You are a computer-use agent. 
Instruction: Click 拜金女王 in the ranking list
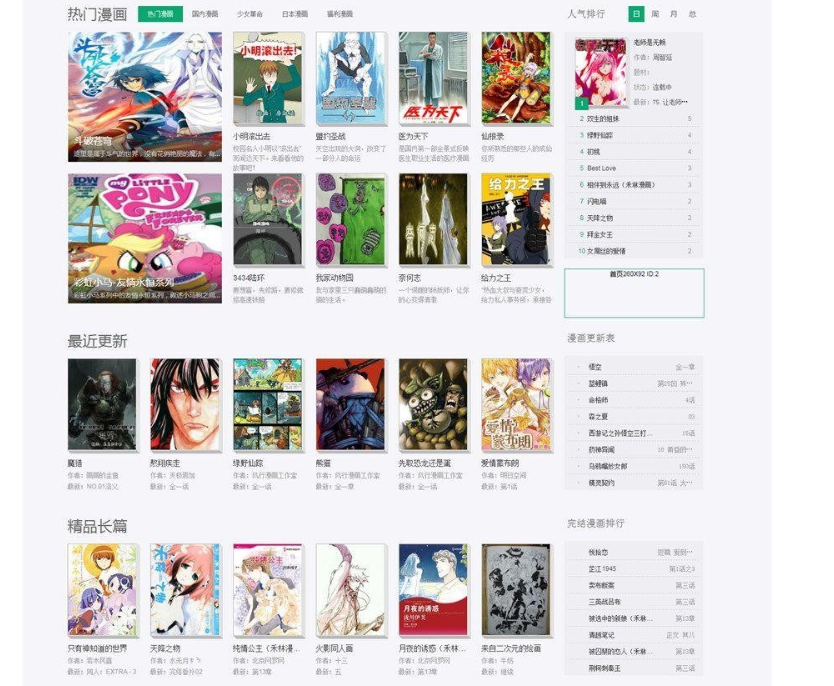600,234
